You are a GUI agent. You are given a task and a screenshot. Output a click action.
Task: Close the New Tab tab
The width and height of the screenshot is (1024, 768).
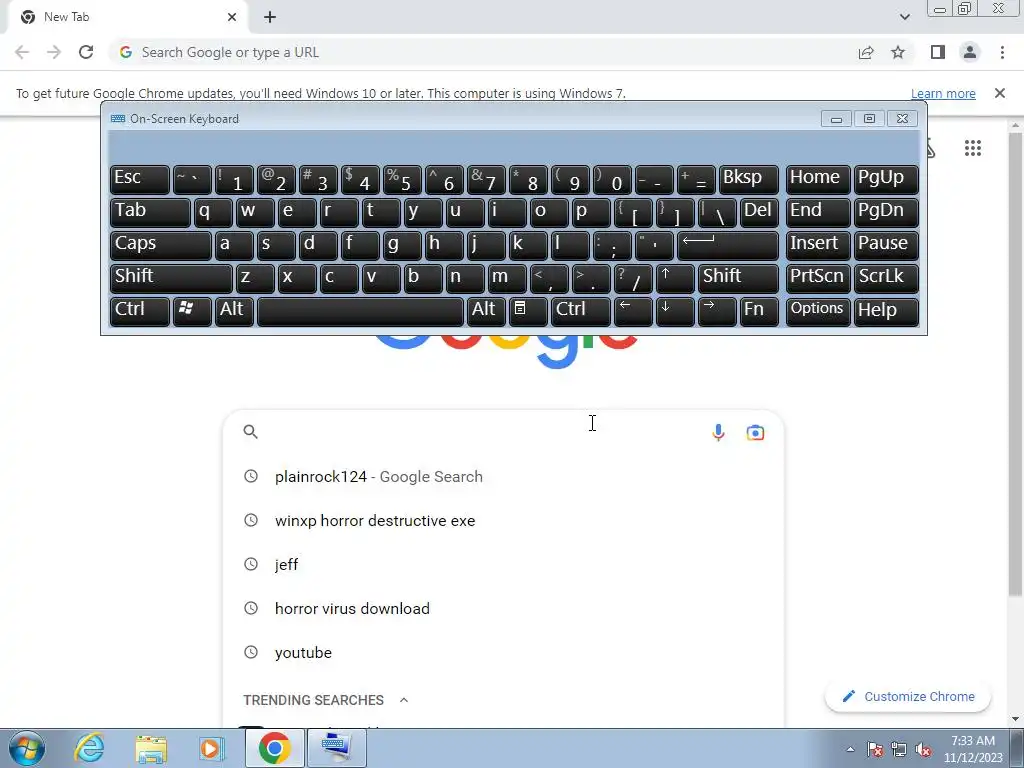coord(232,17)
